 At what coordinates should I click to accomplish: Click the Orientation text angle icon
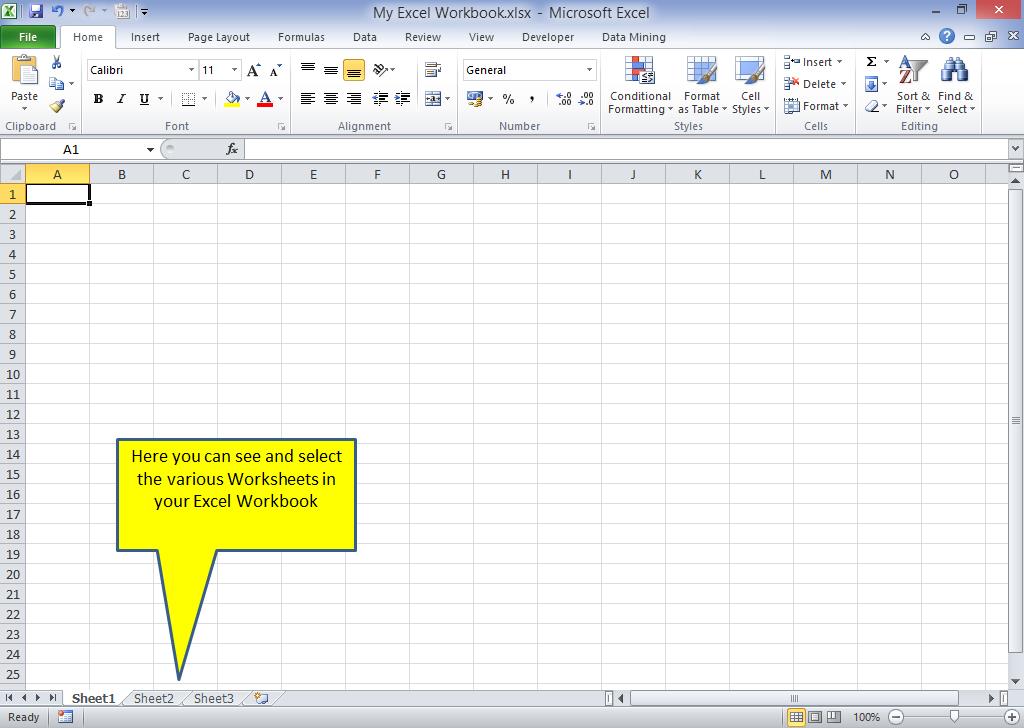click(381, 69)
